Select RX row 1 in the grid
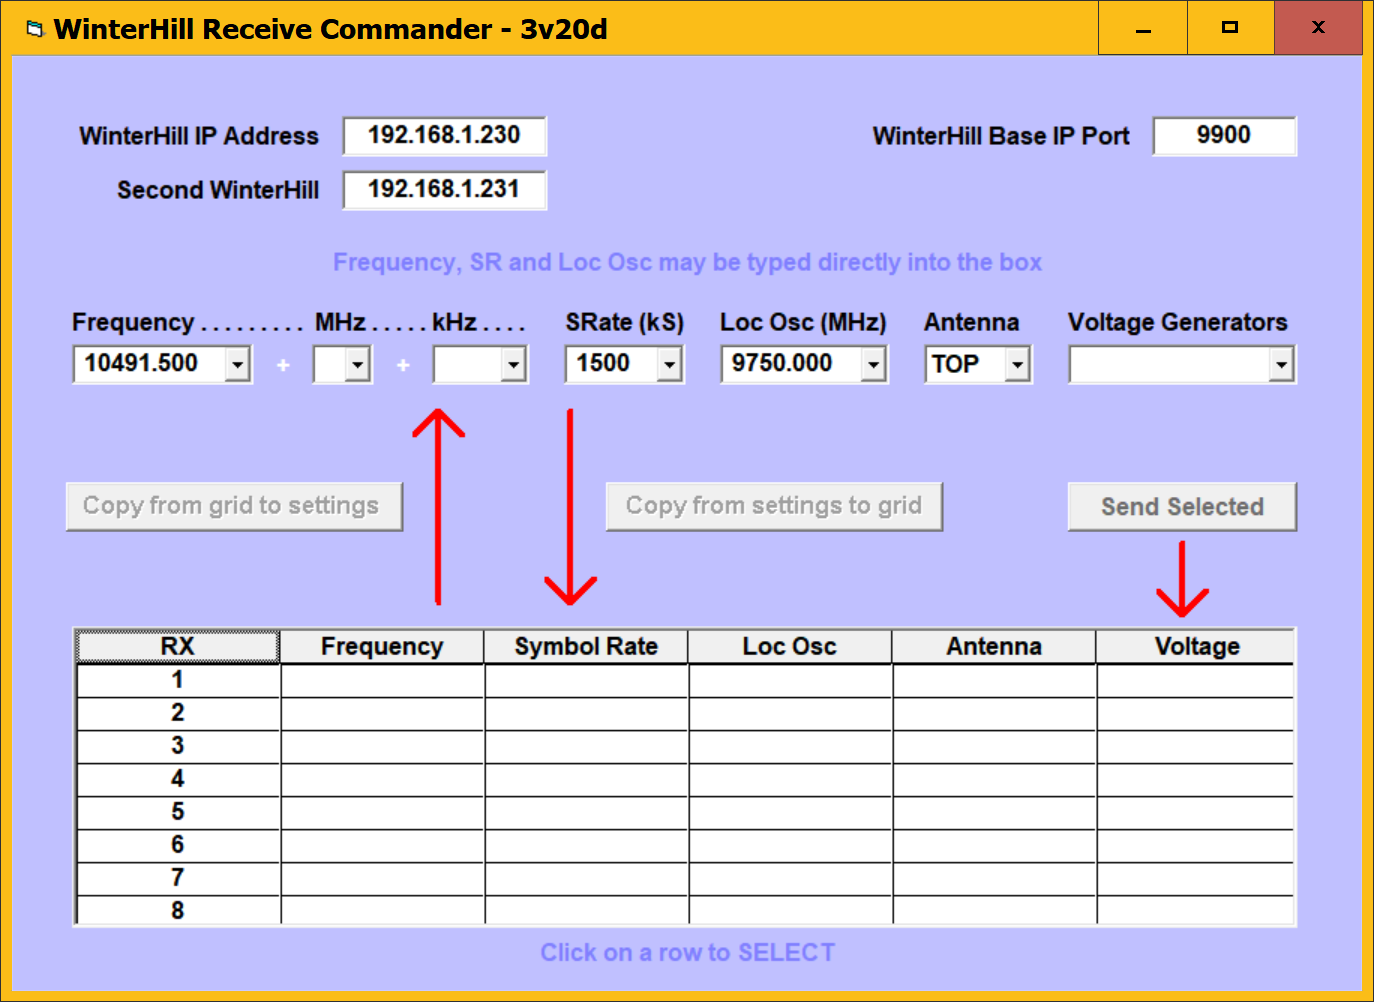Image resolution: width=1374 pixels, height=1002 pixels. coord(177,680)
